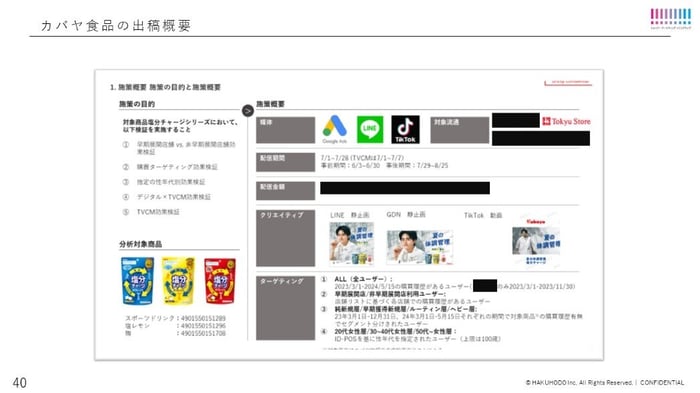
Task: Click the circular arrow icon between sections
Action: 248,110
